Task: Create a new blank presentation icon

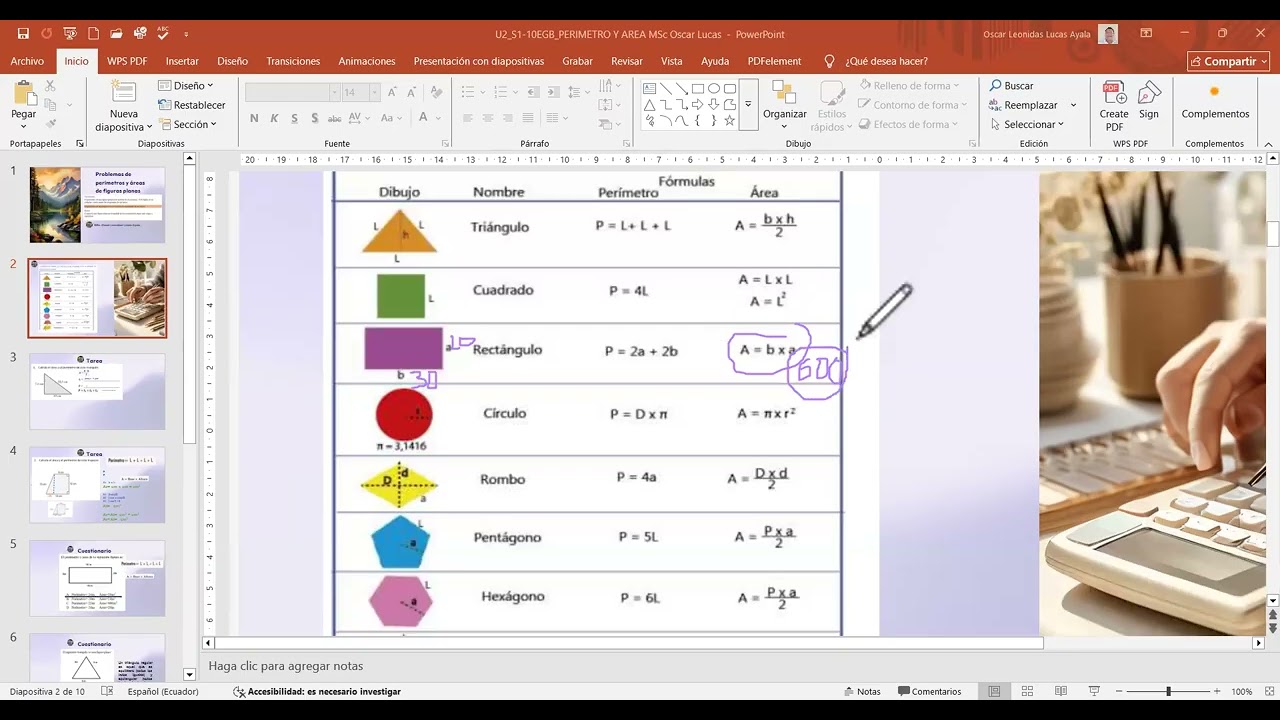Action: 94,34
